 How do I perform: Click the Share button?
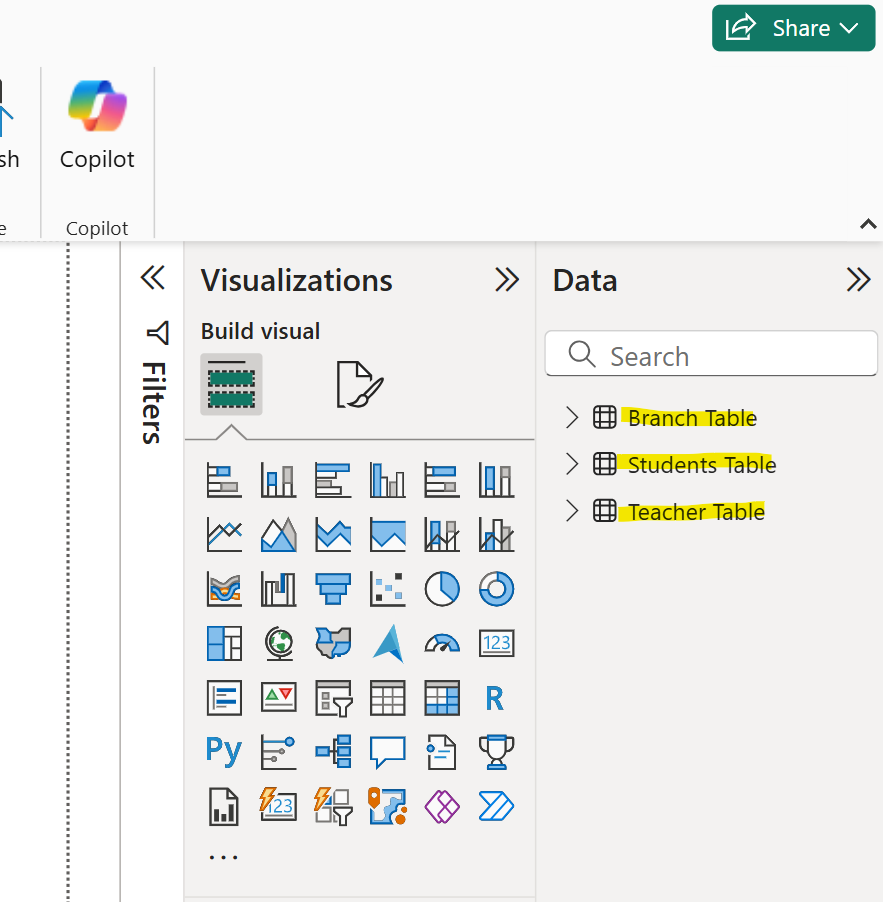click(x=793, y=28)
